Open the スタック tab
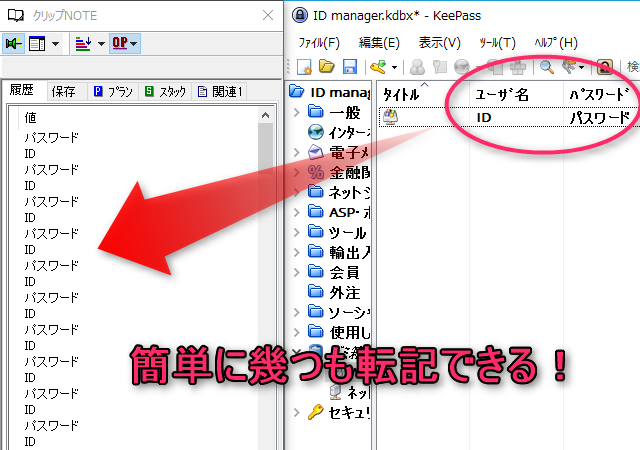Image resolution: width=640 pixels, height=450 pixels. click(x=165, y=91)
